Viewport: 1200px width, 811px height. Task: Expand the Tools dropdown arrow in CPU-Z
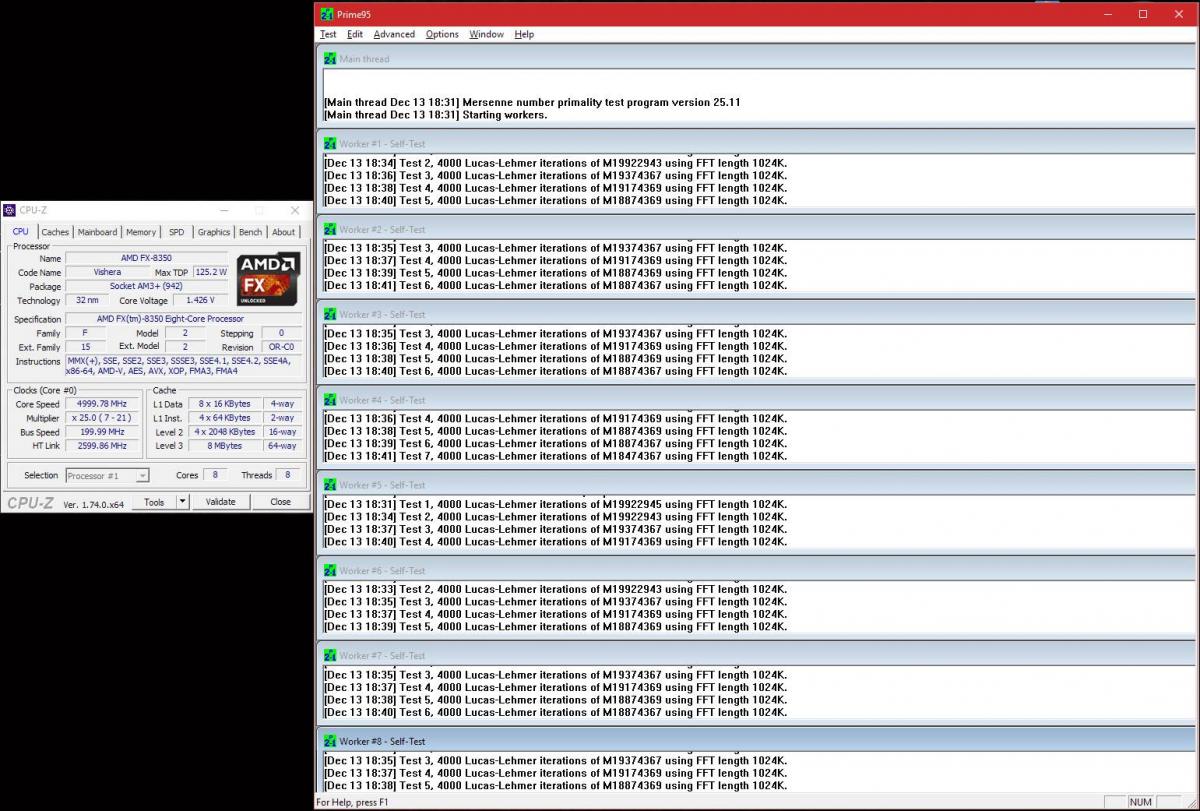coord(182,502)
